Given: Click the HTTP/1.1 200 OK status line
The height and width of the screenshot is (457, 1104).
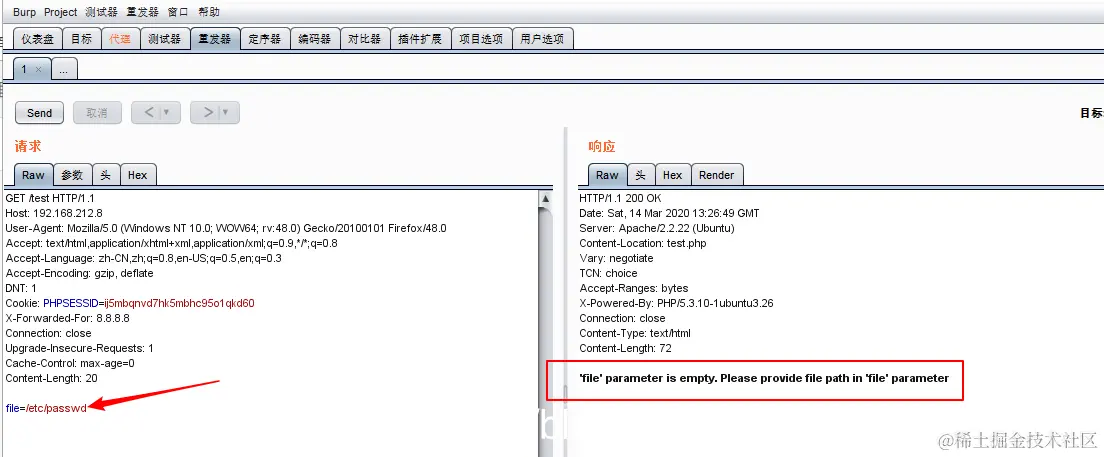Looking at the screenshot, I should click(620, 198).
